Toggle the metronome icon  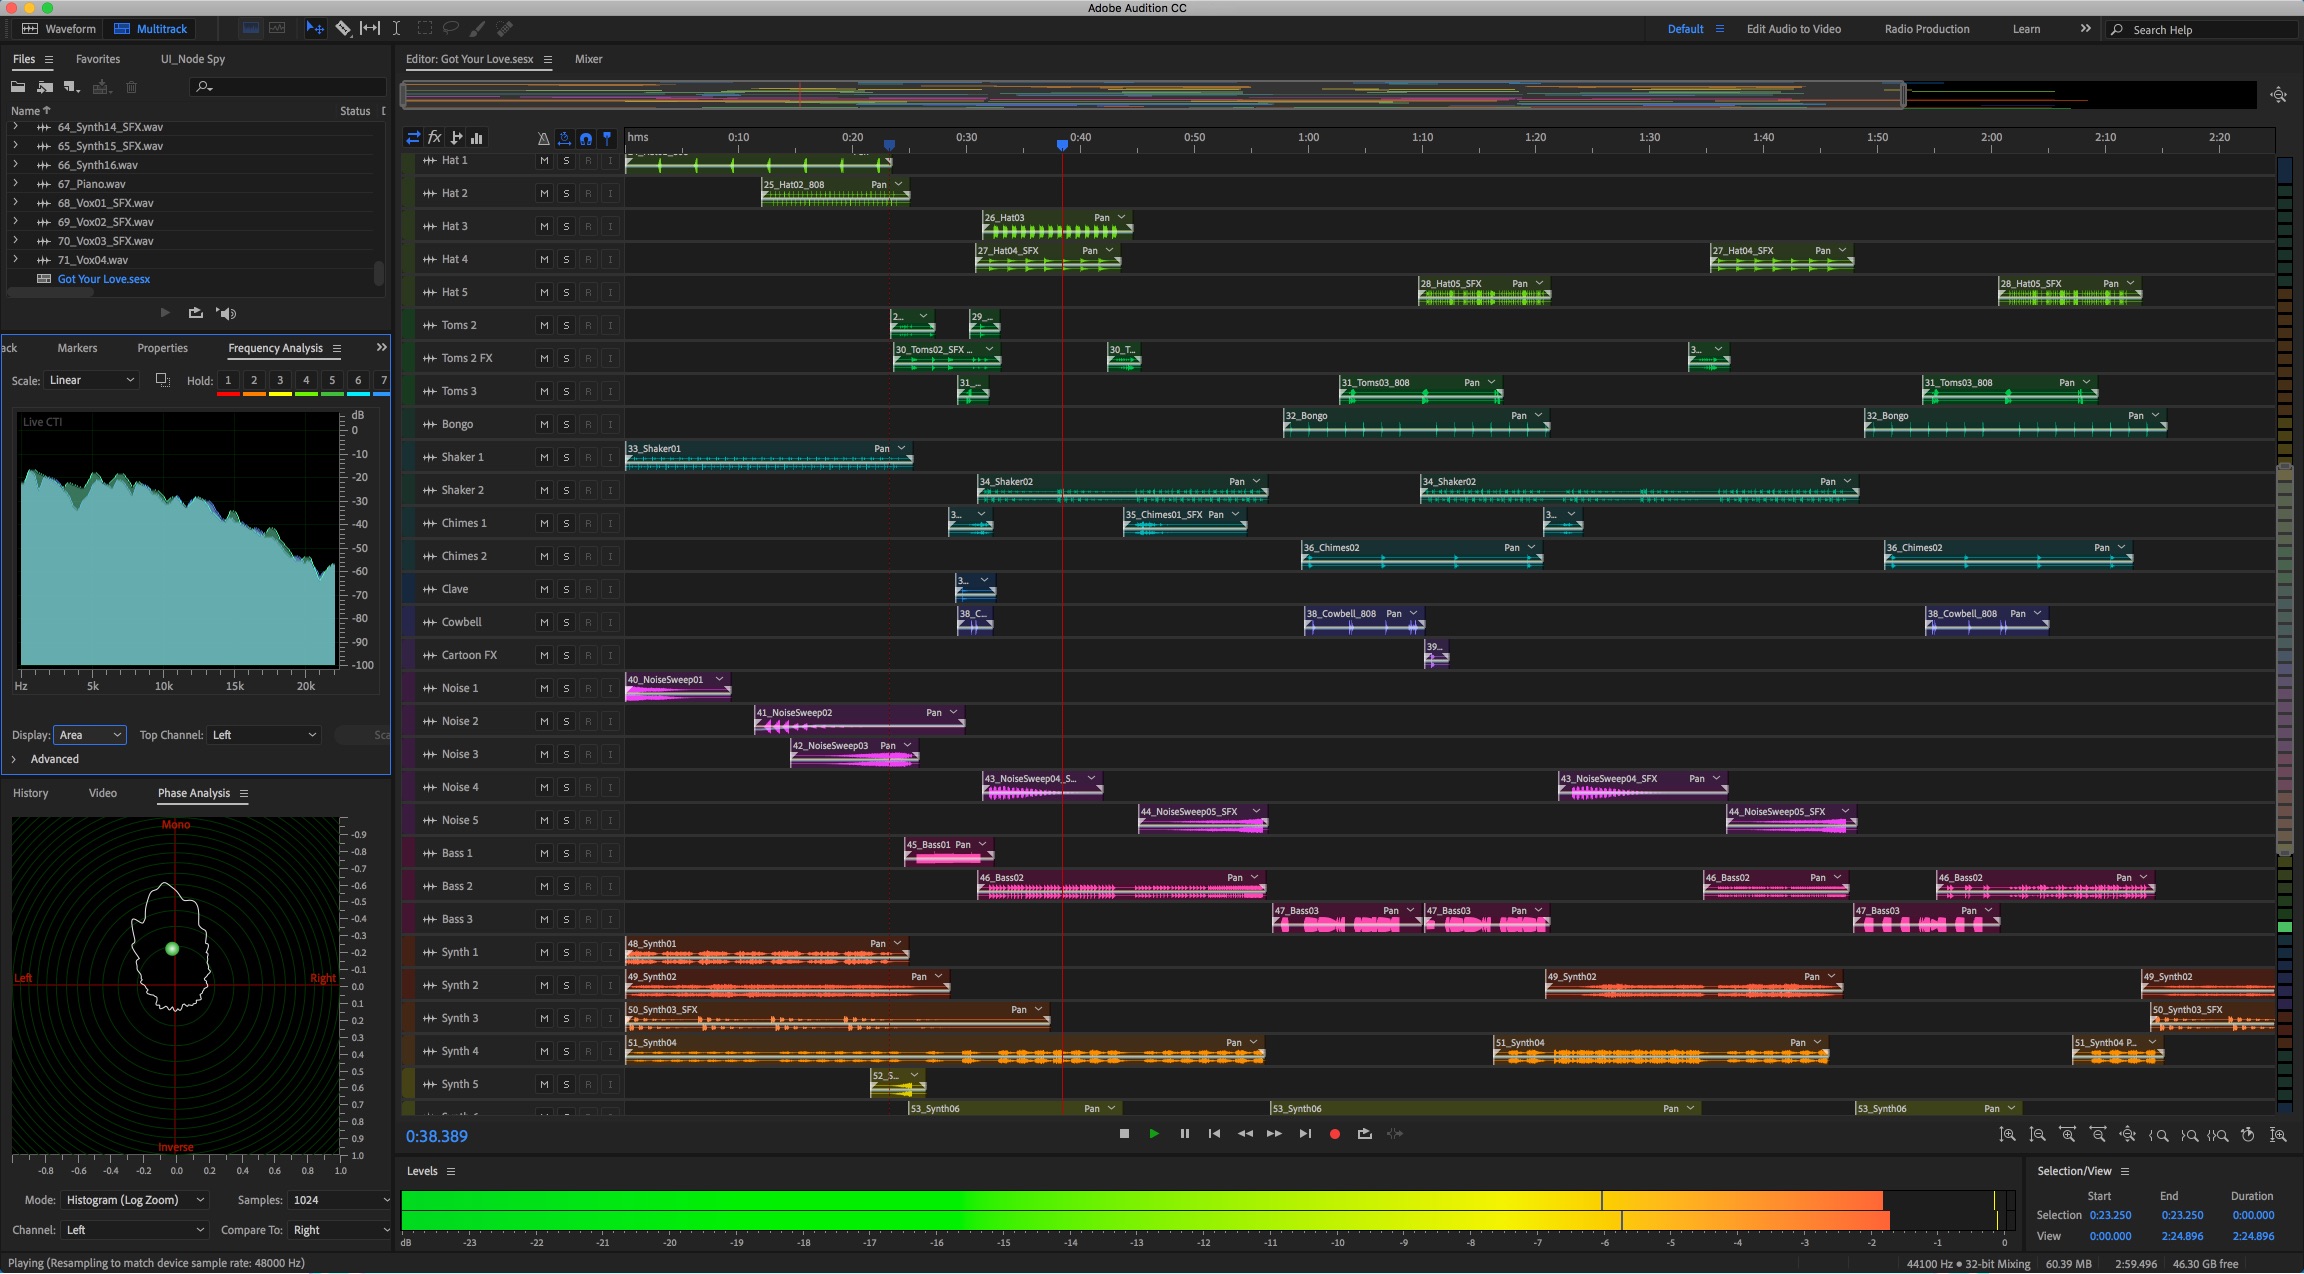543,138
